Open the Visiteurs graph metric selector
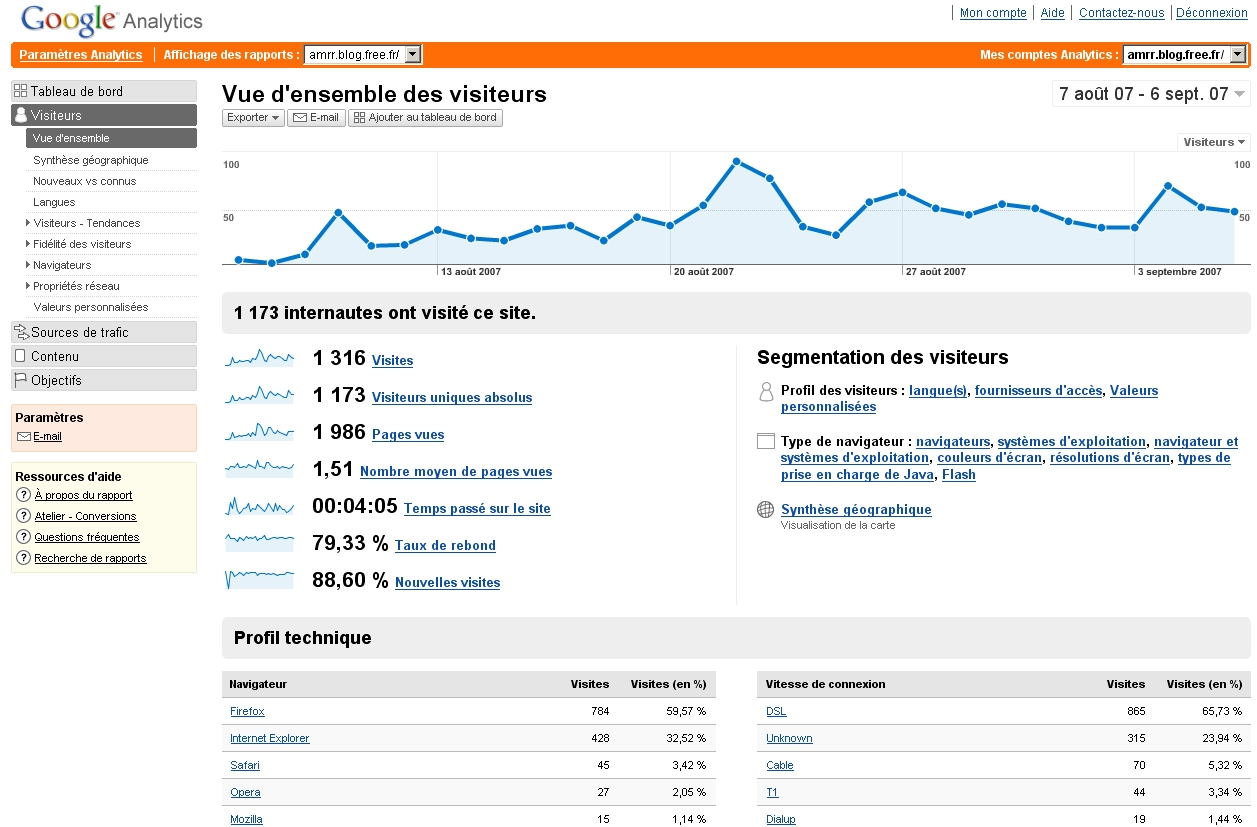This screenshot has width=1257, height=827. pos(1214,142)
